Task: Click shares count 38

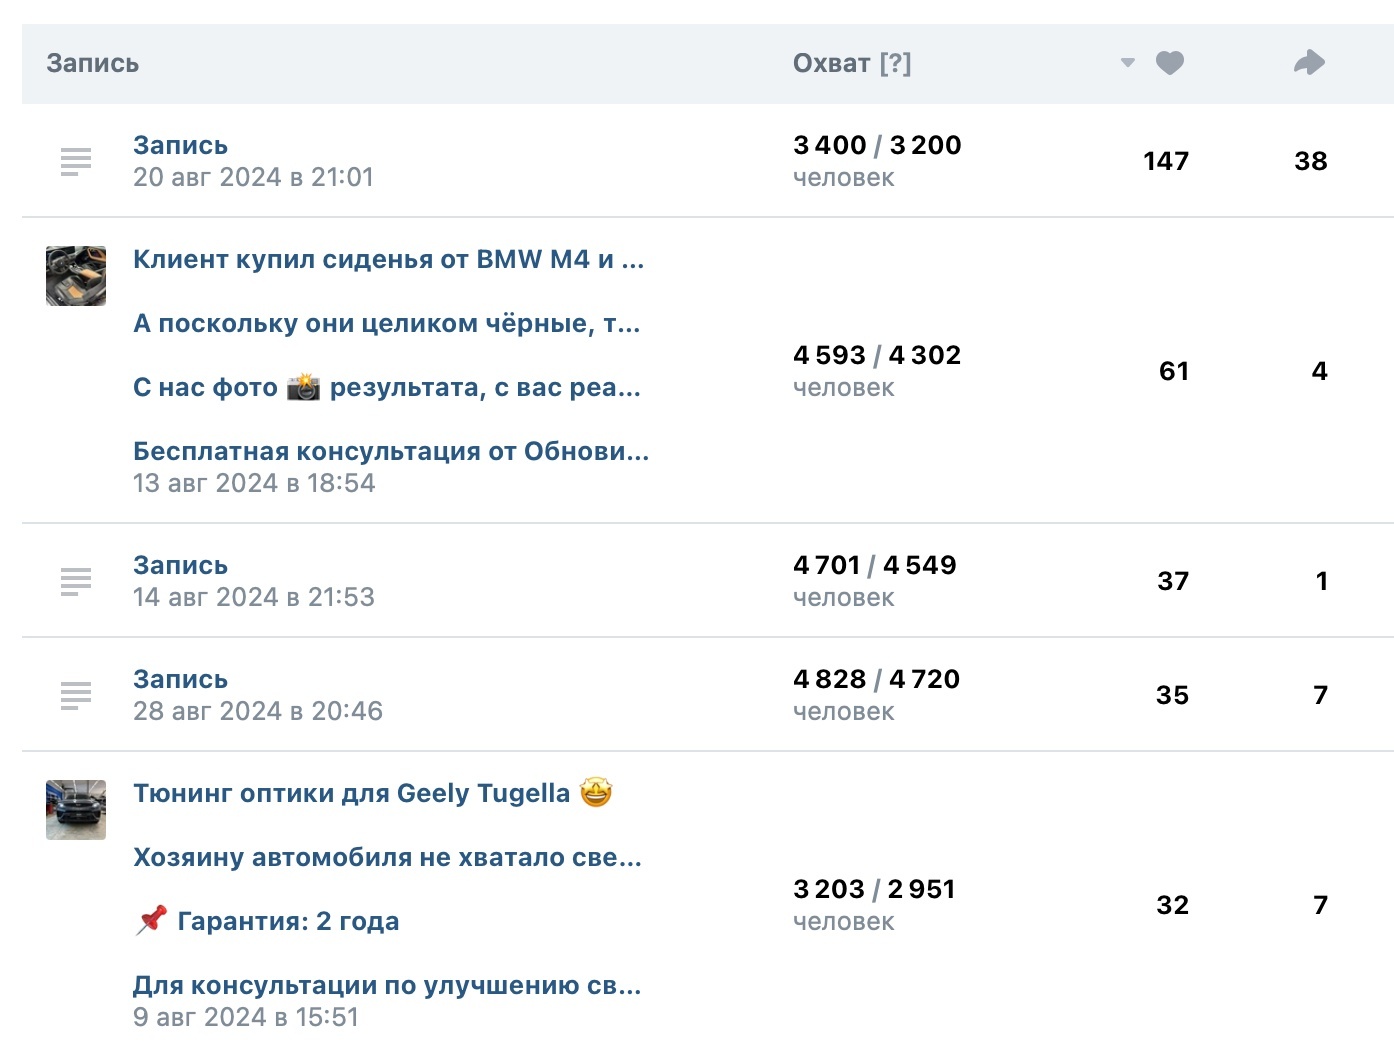Action: [1311, 161]
